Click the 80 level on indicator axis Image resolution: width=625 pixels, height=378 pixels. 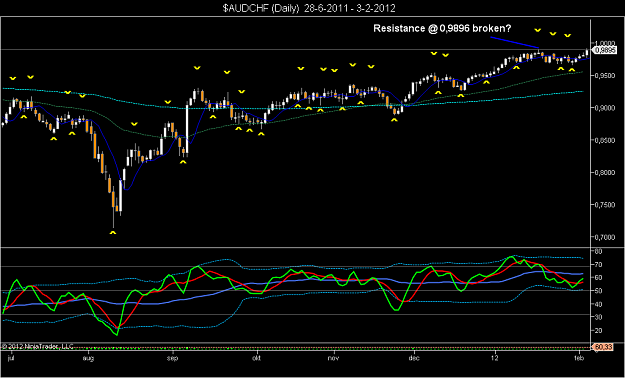pos(598,252)
